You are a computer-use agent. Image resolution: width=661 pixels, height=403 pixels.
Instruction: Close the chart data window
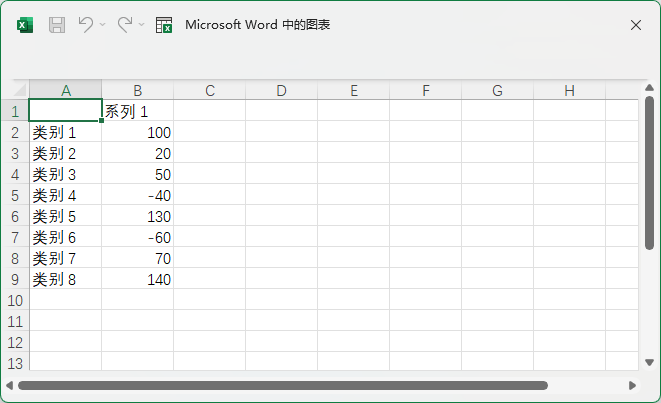[635, 25]
